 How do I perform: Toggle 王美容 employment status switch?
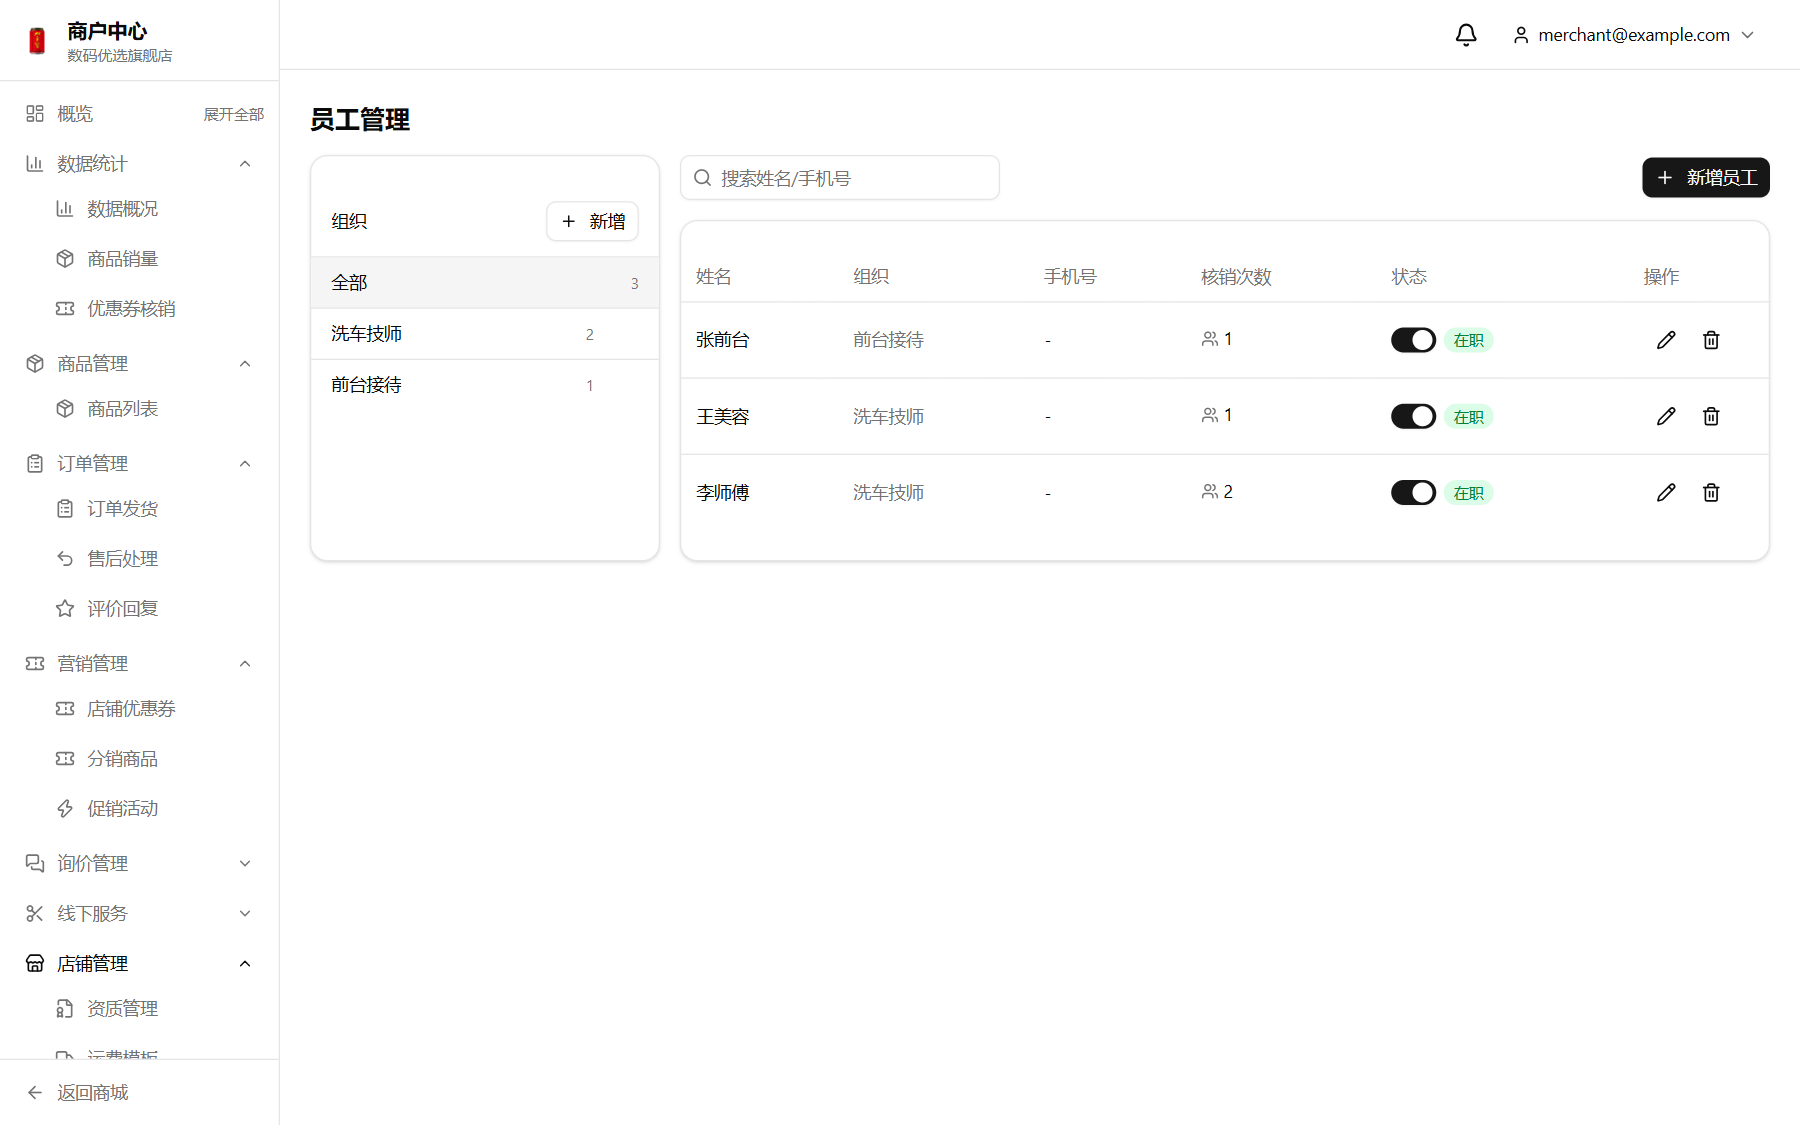point(1413,416)
